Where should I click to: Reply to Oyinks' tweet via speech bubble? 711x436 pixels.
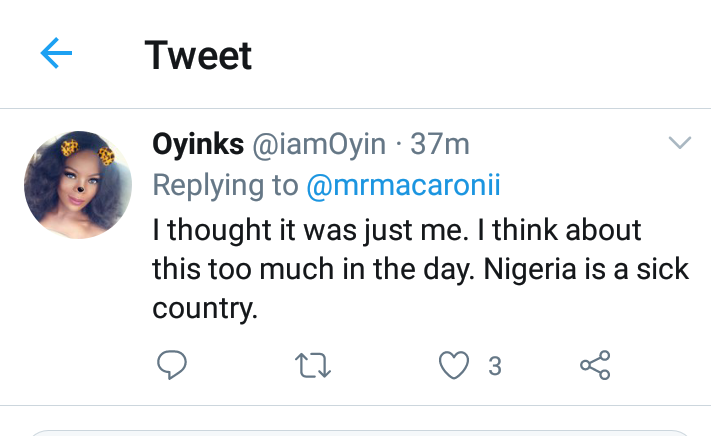(173, 366)
